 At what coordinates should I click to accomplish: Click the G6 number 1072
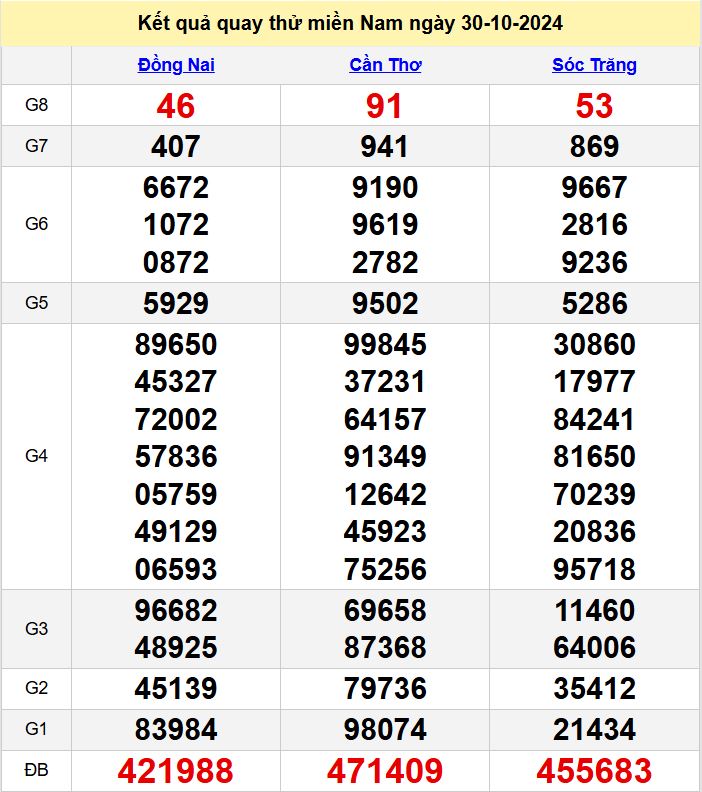click(x=176, y=225)
